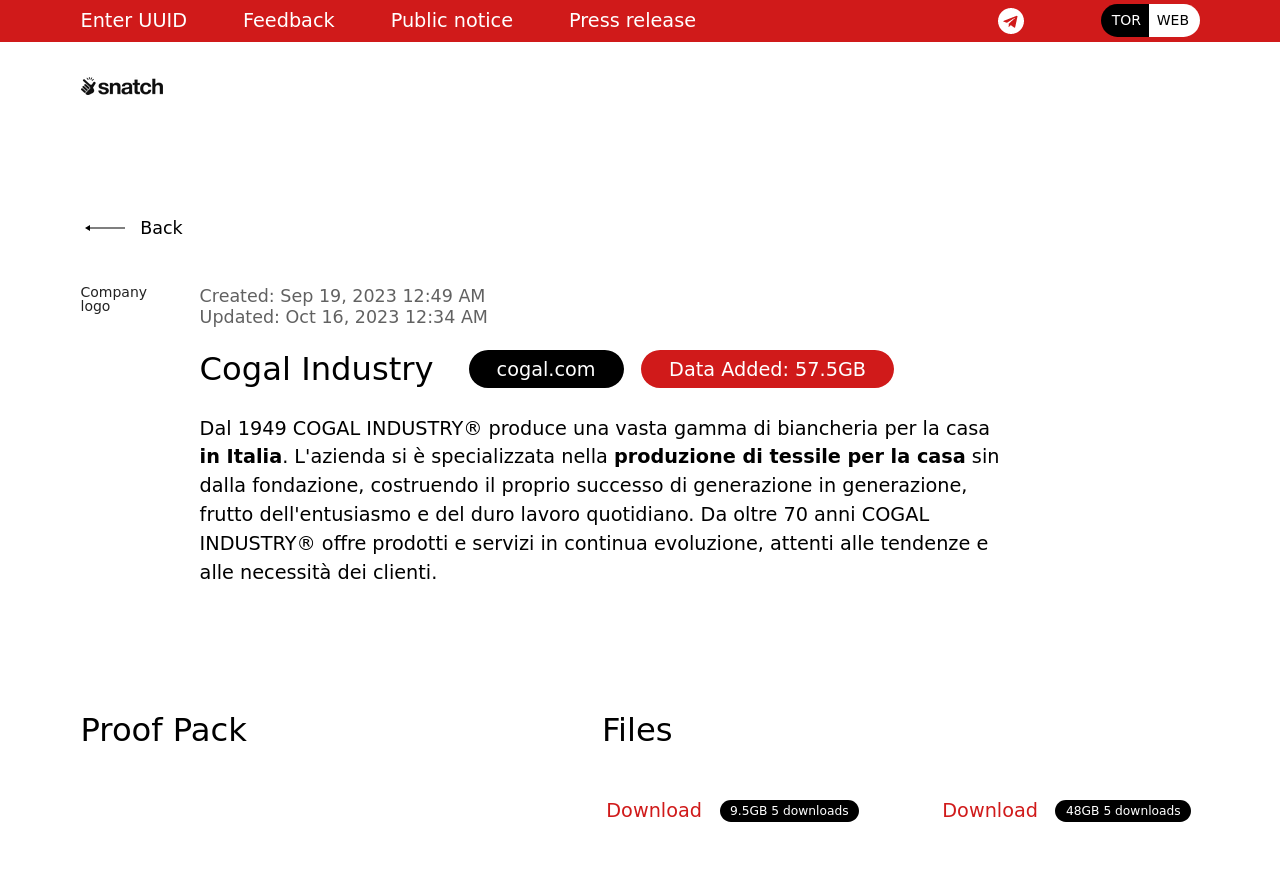1280x893 pixels.
Task: Click the left arrow beside Back
Action: 105,228
